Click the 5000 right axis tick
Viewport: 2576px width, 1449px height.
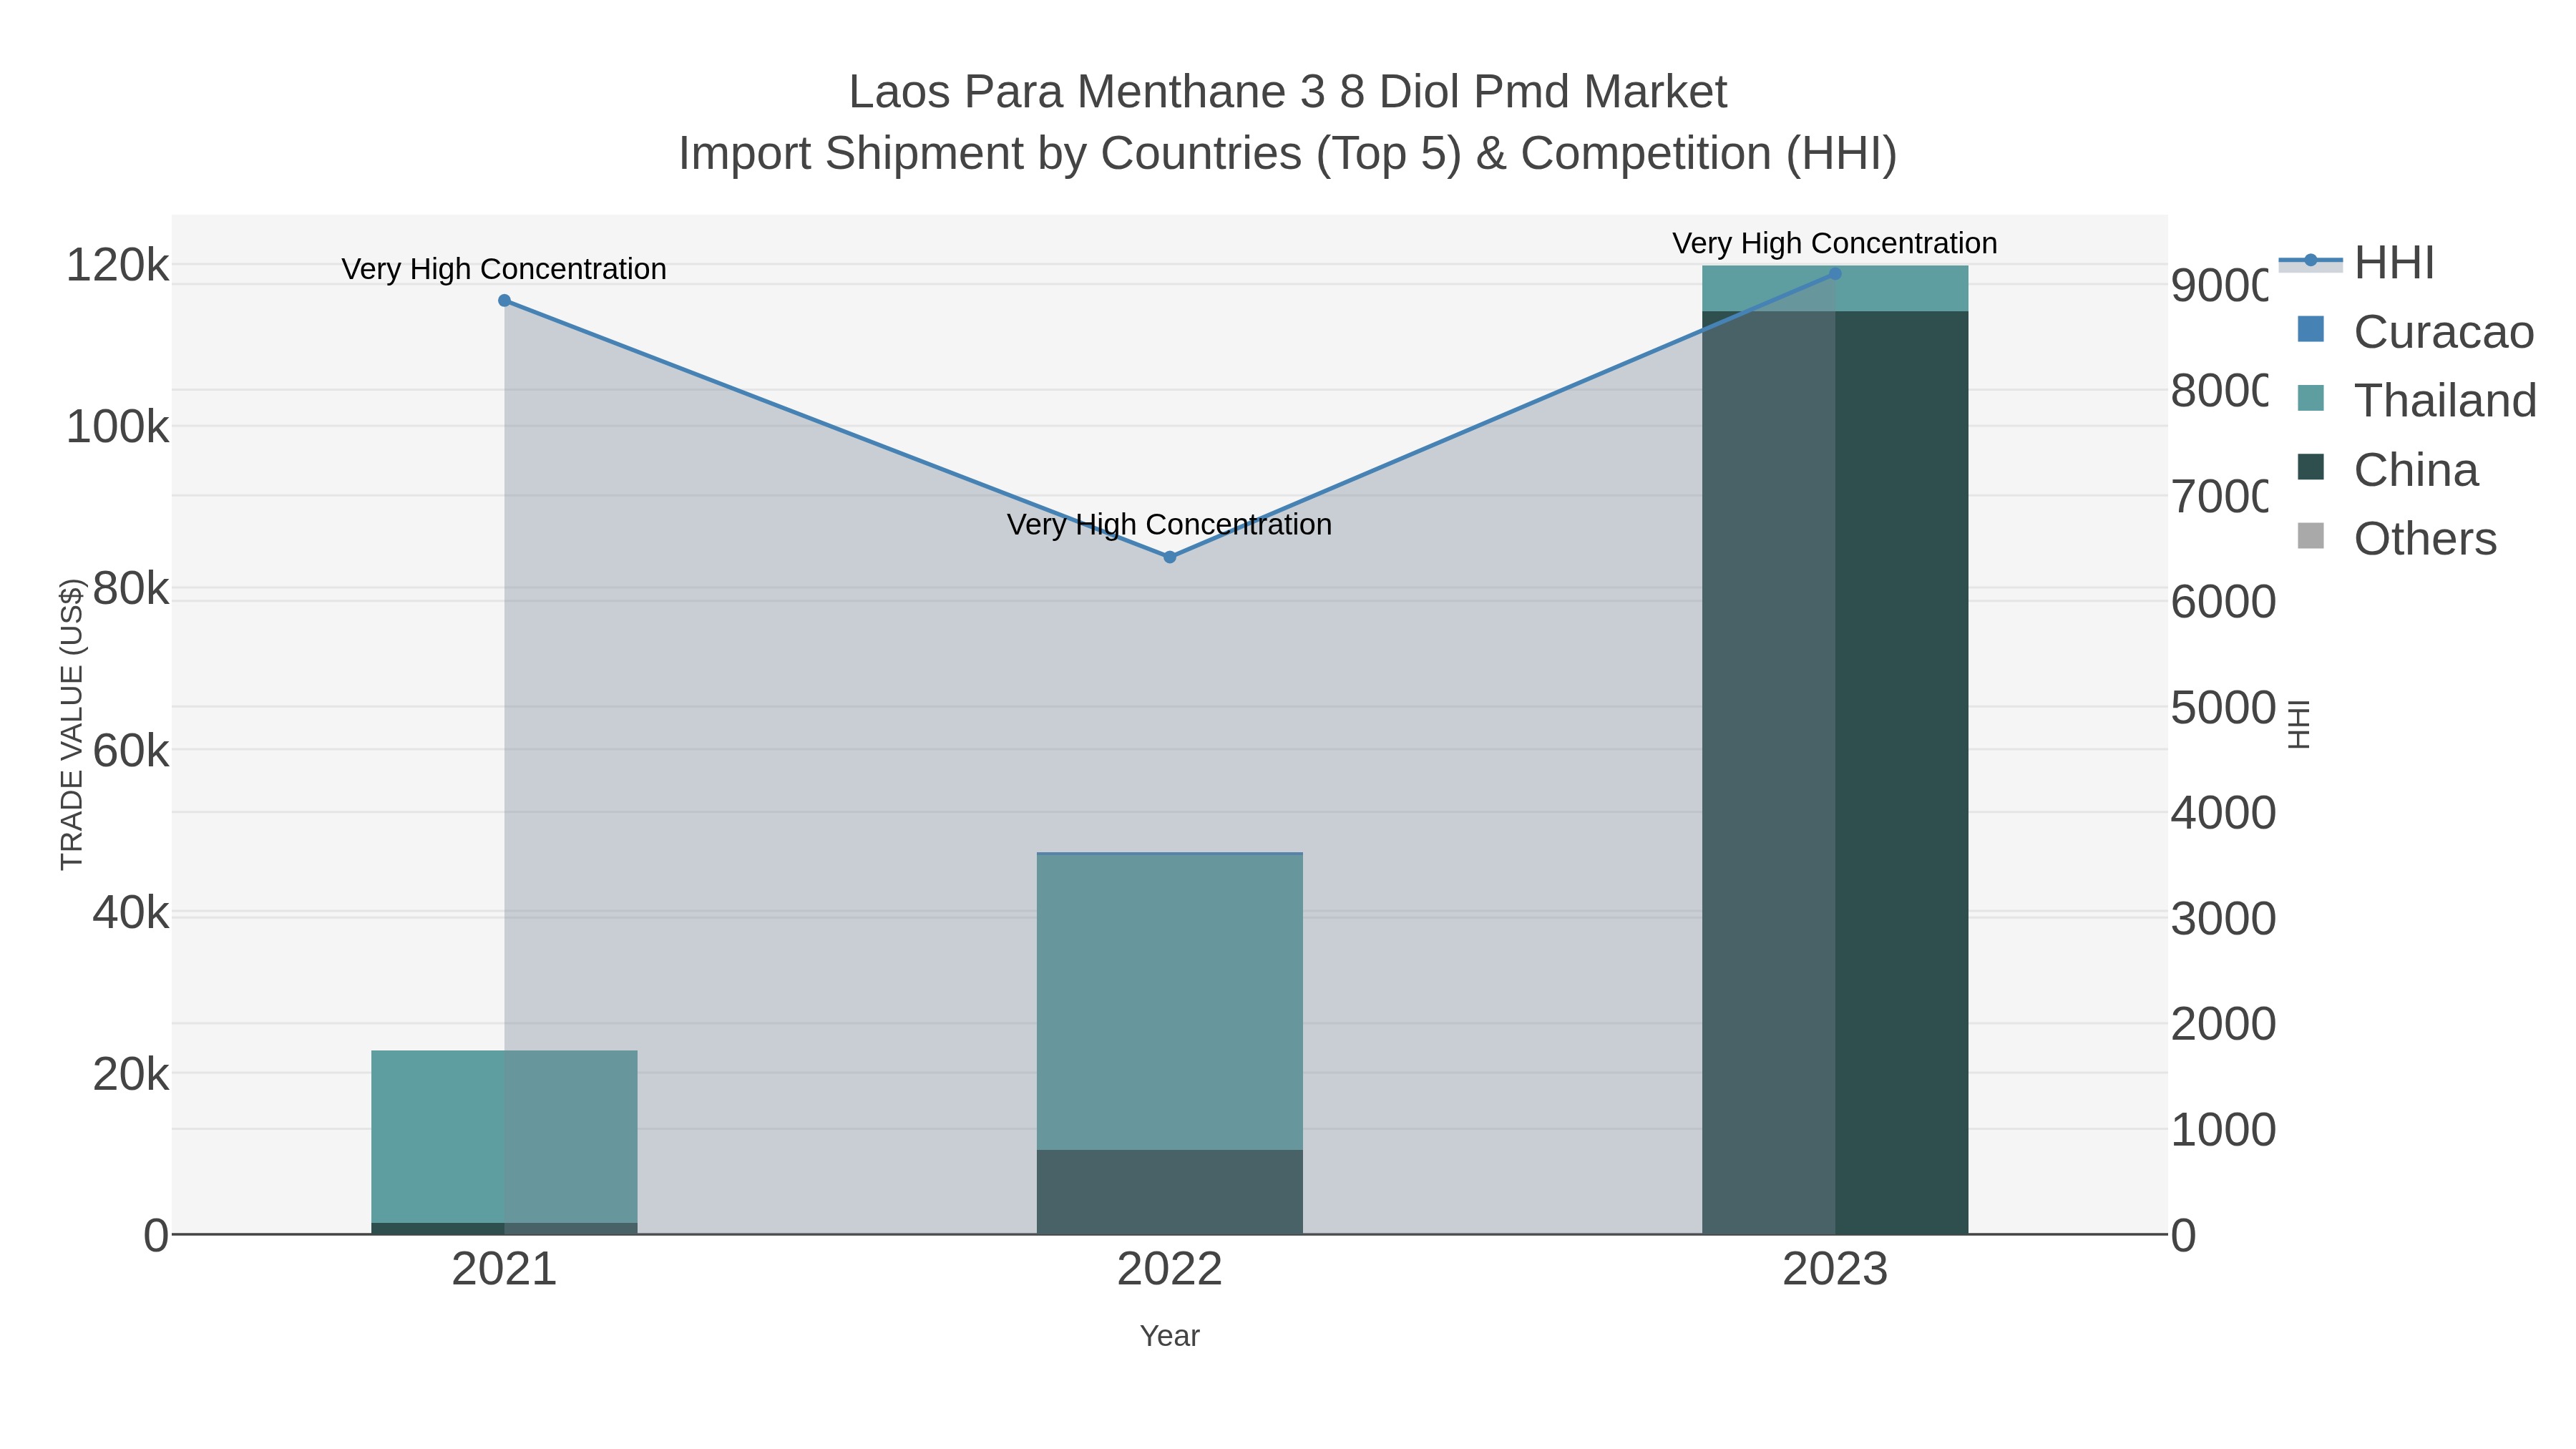point(2223,708)
